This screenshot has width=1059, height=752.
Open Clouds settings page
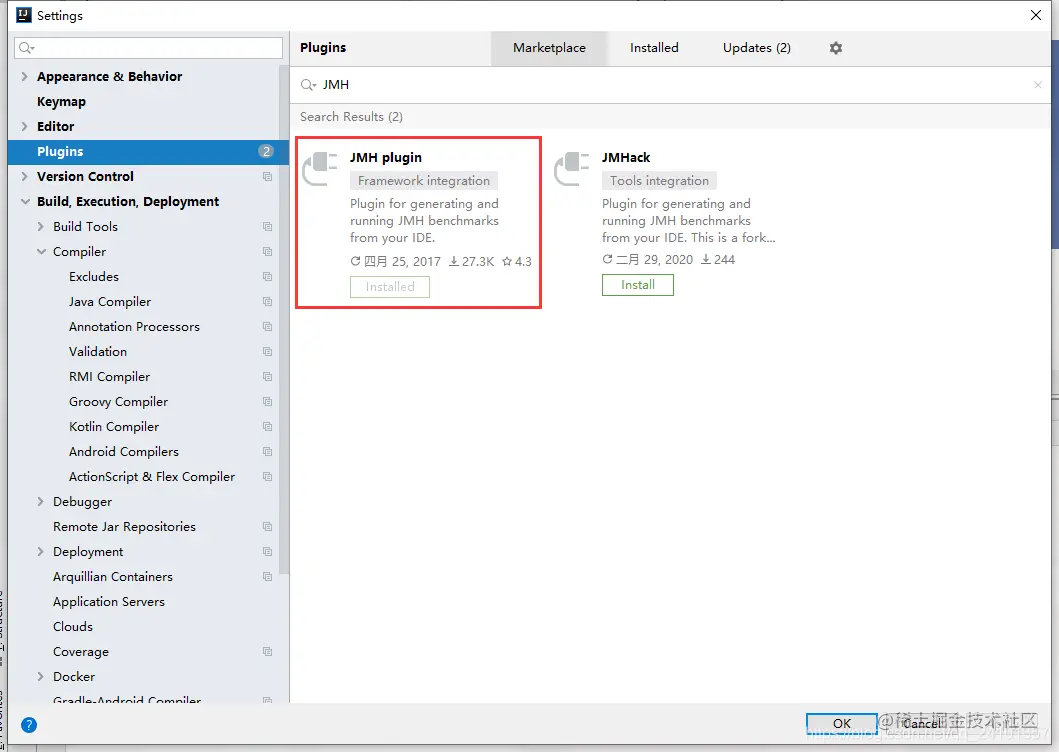(73, 626)
